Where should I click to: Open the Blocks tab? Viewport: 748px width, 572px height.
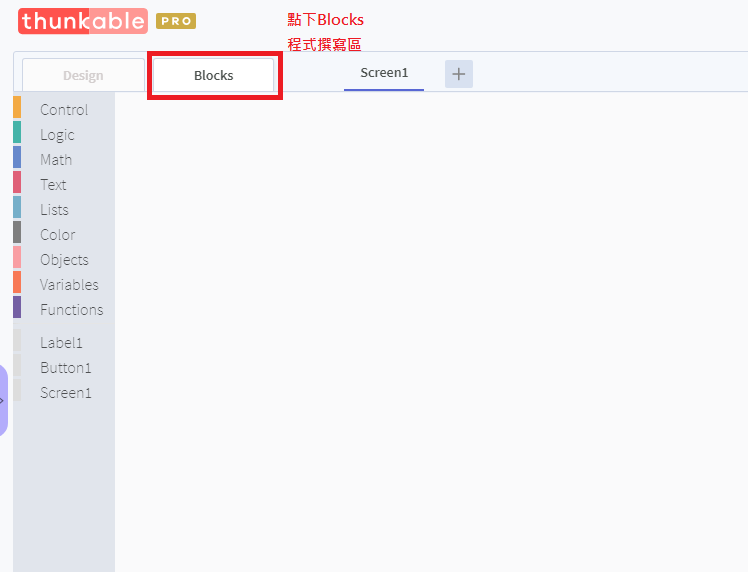tap(214, 75)
